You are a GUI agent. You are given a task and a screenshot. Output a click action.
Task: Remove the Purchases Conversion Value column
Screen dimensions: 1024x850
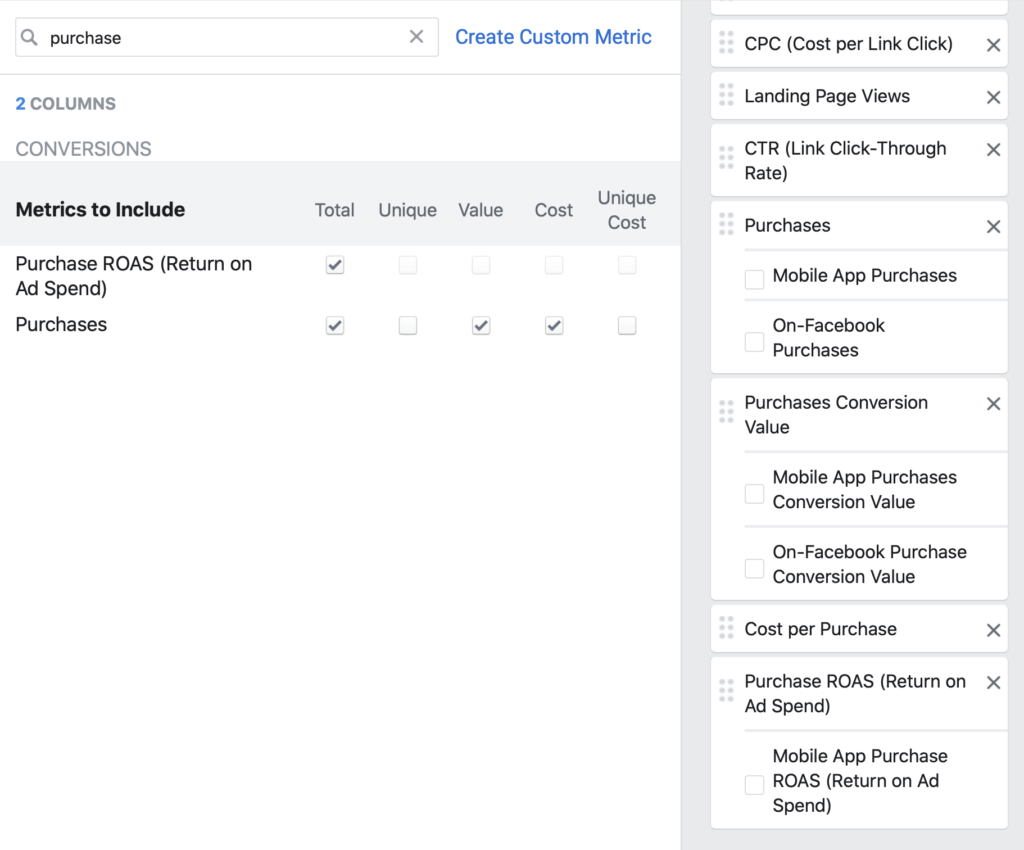pyautogui.click(x=993, y=403)
